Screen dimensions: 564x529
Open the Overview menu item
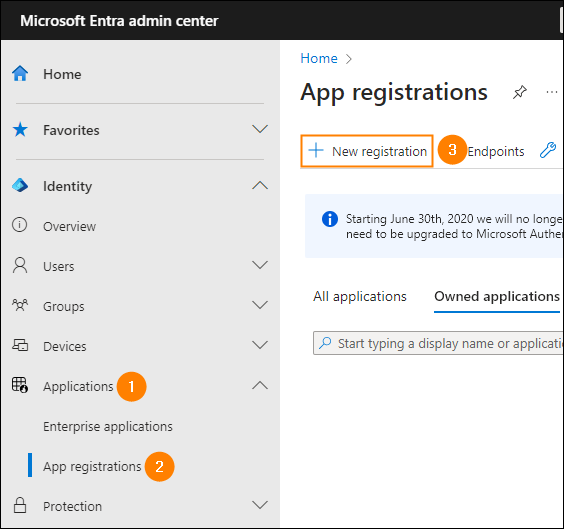pos(69,227)
